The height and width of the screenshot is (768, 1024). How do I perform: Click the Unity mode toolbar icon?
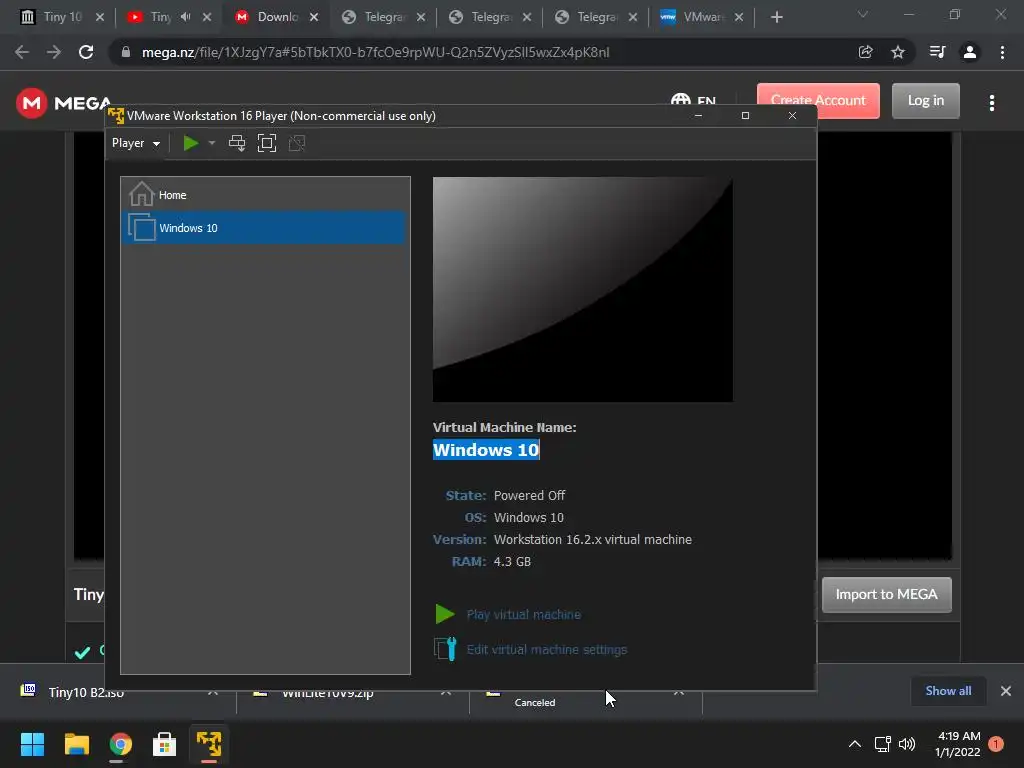click(297, 143)
